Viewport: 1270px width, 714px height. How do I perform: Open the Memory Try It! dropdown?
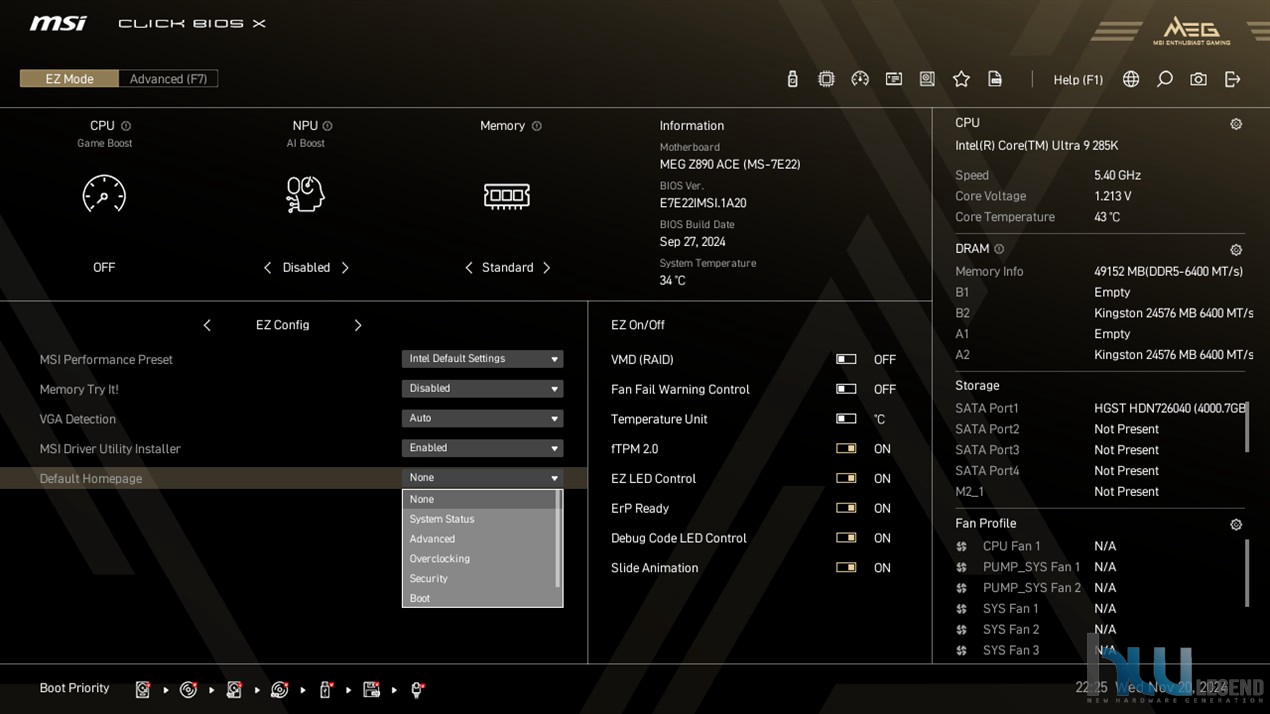click(x=482, y=389)
